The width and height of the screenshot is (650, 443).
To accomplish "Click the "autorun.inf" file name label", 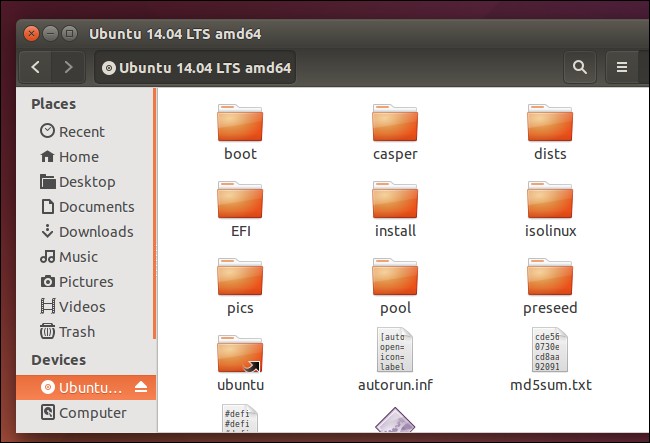I will point(395,385).
